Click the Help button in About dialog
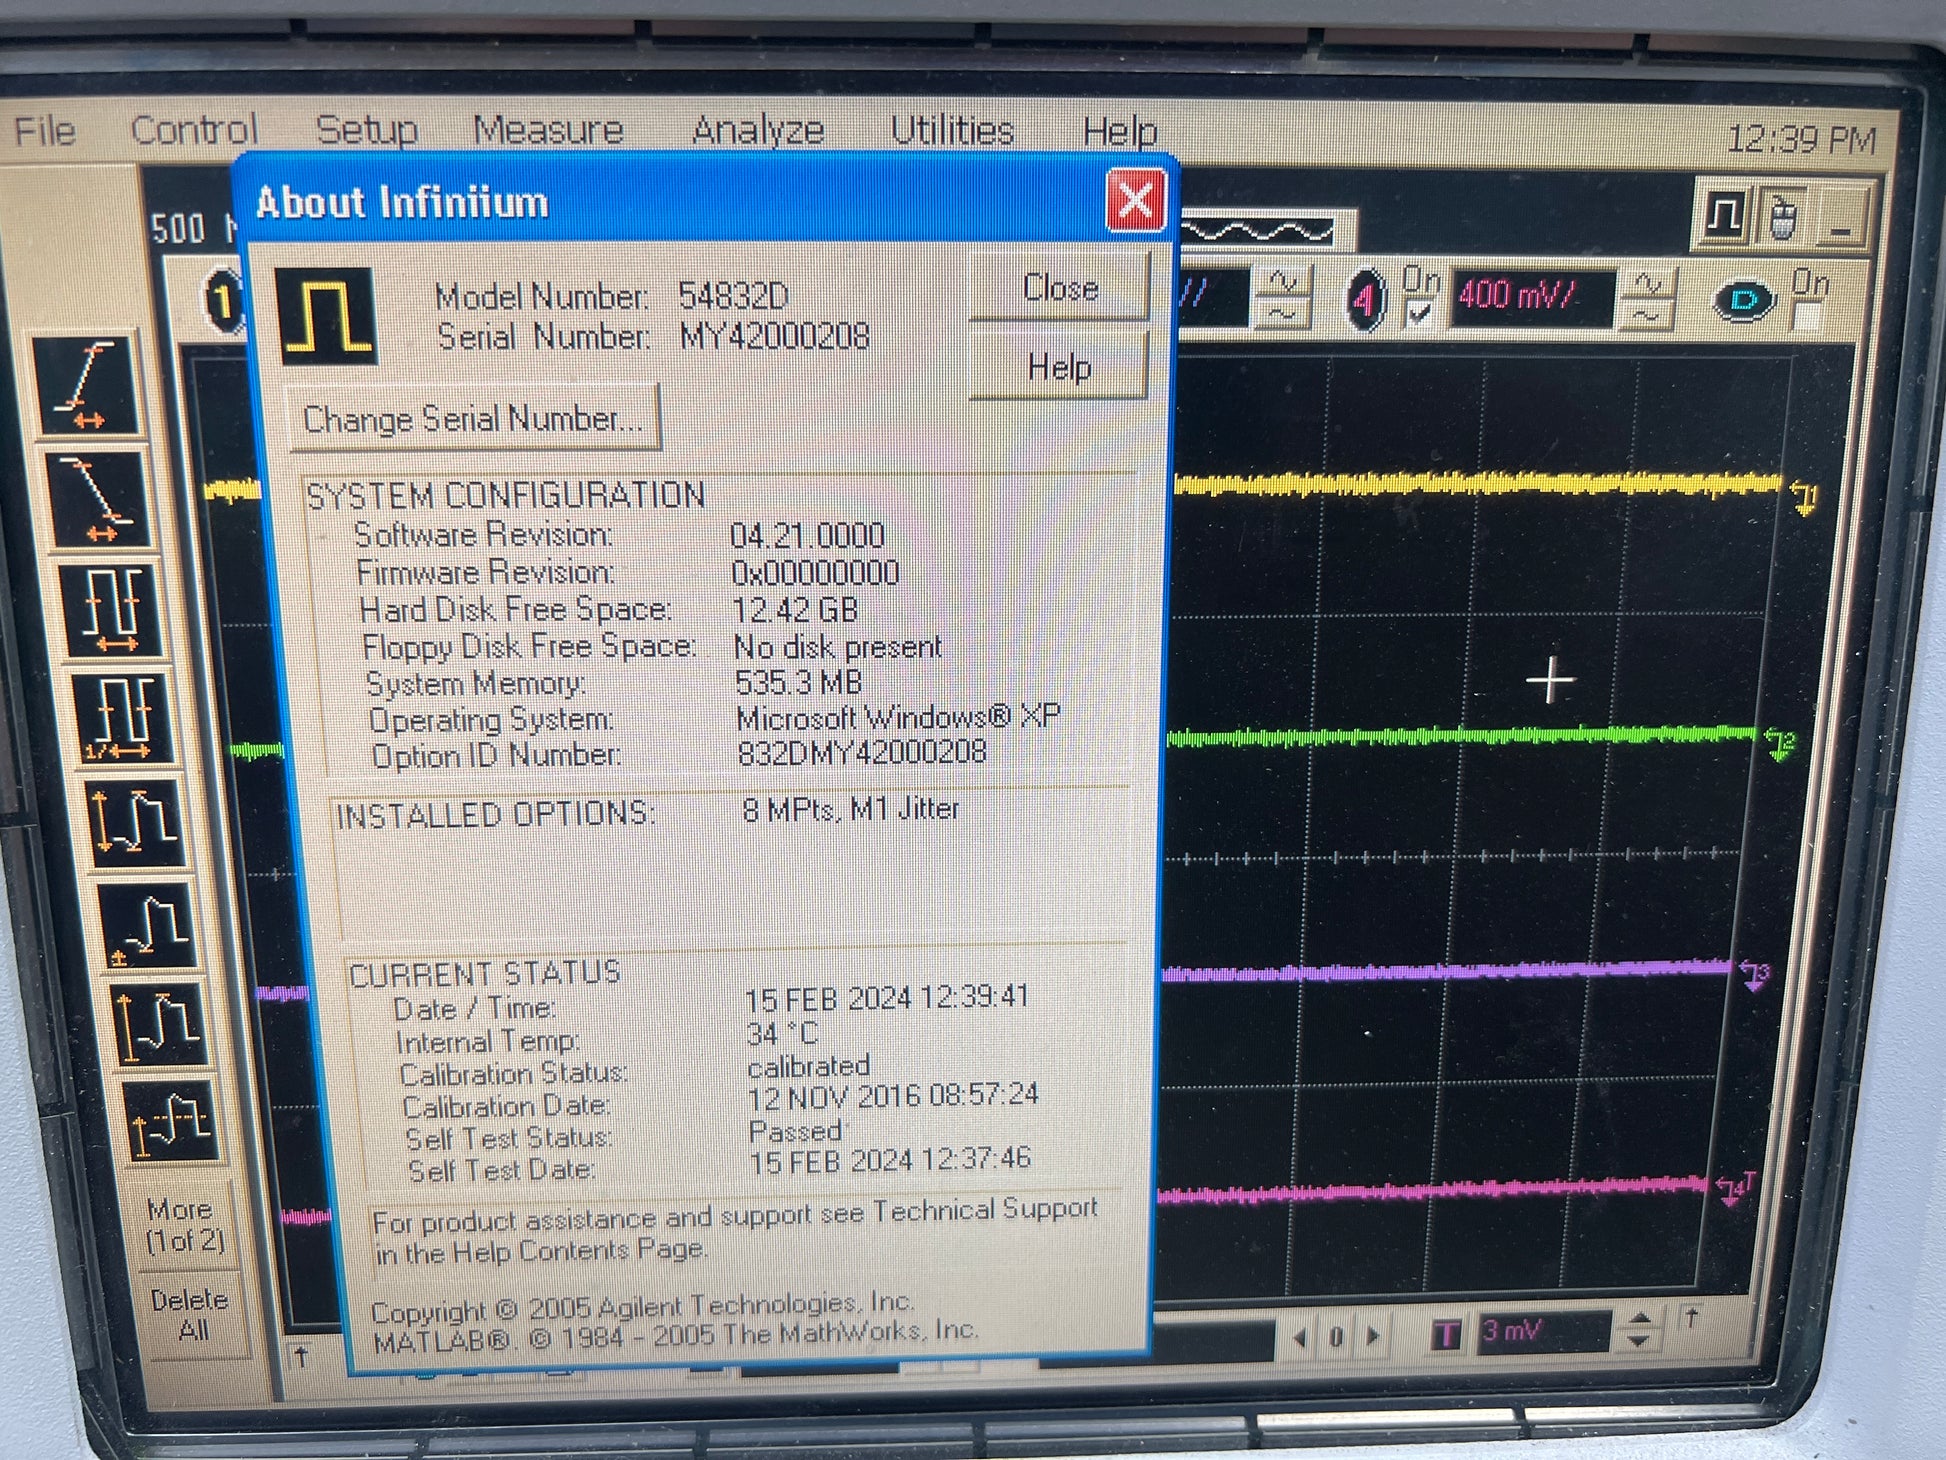Screen dimensions: 1946x1460 point(1059,367)
